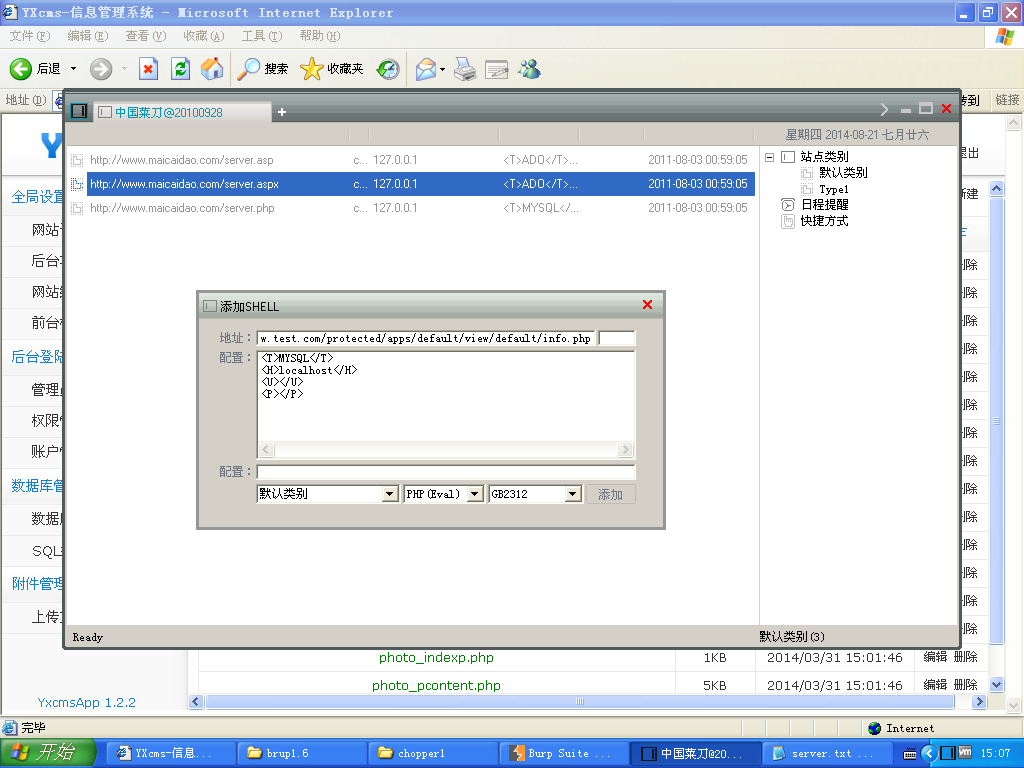Click the password field beside address
1024x768 pixels.
click(x=616, y=338)
